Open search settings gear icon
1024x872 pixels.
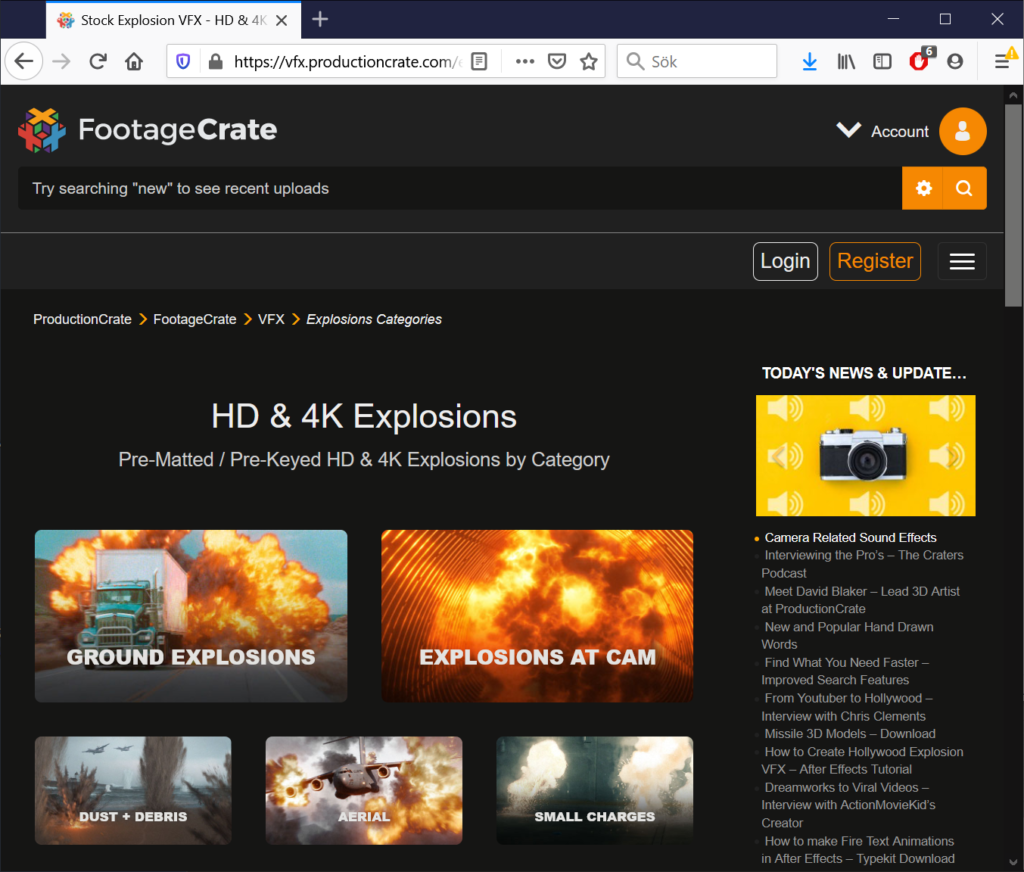tap(923, 188)
